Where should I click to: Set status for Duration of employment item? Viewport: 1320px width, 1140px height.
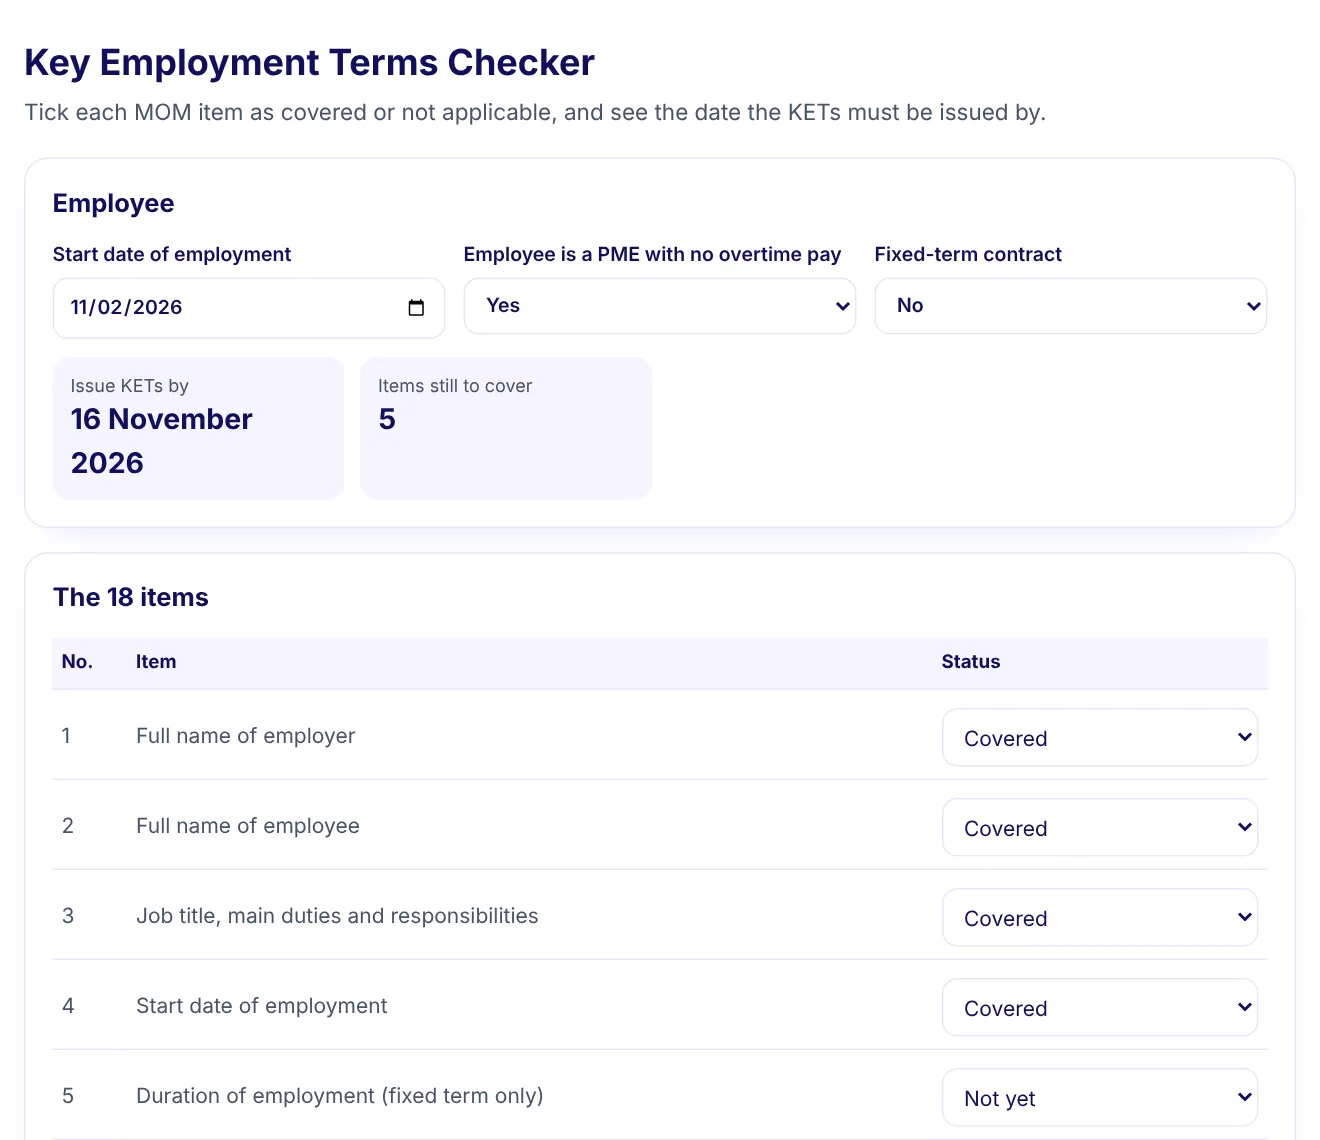click(x=1100, y=1098)
